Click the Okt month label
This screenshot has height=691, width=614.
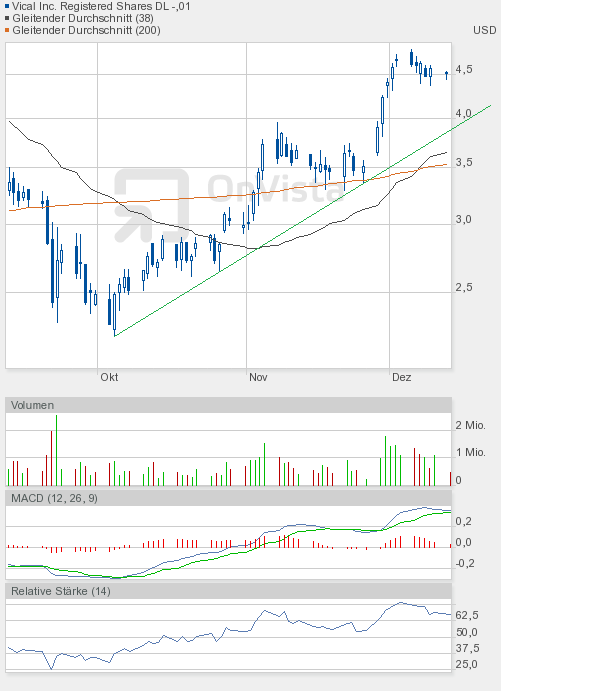coord(109,377)
